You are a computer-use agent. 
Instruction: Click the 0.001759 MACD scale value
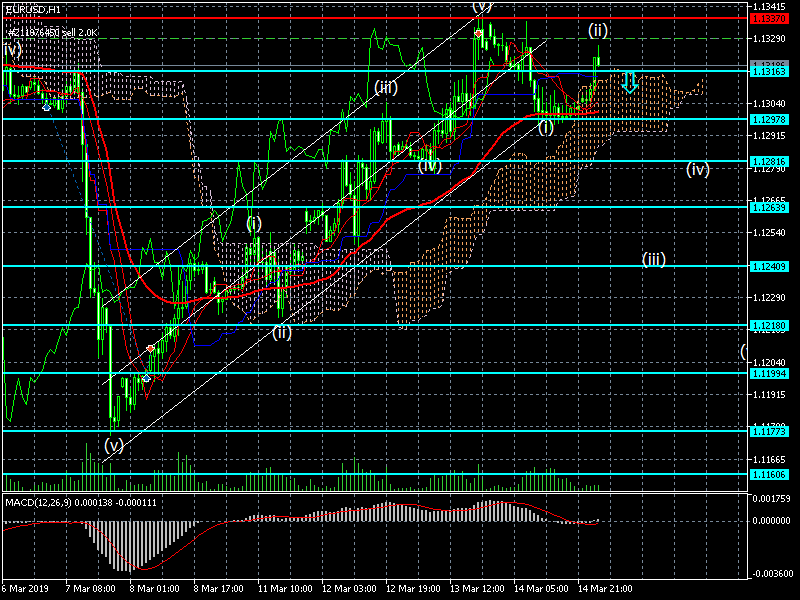(x=771, y=498)
